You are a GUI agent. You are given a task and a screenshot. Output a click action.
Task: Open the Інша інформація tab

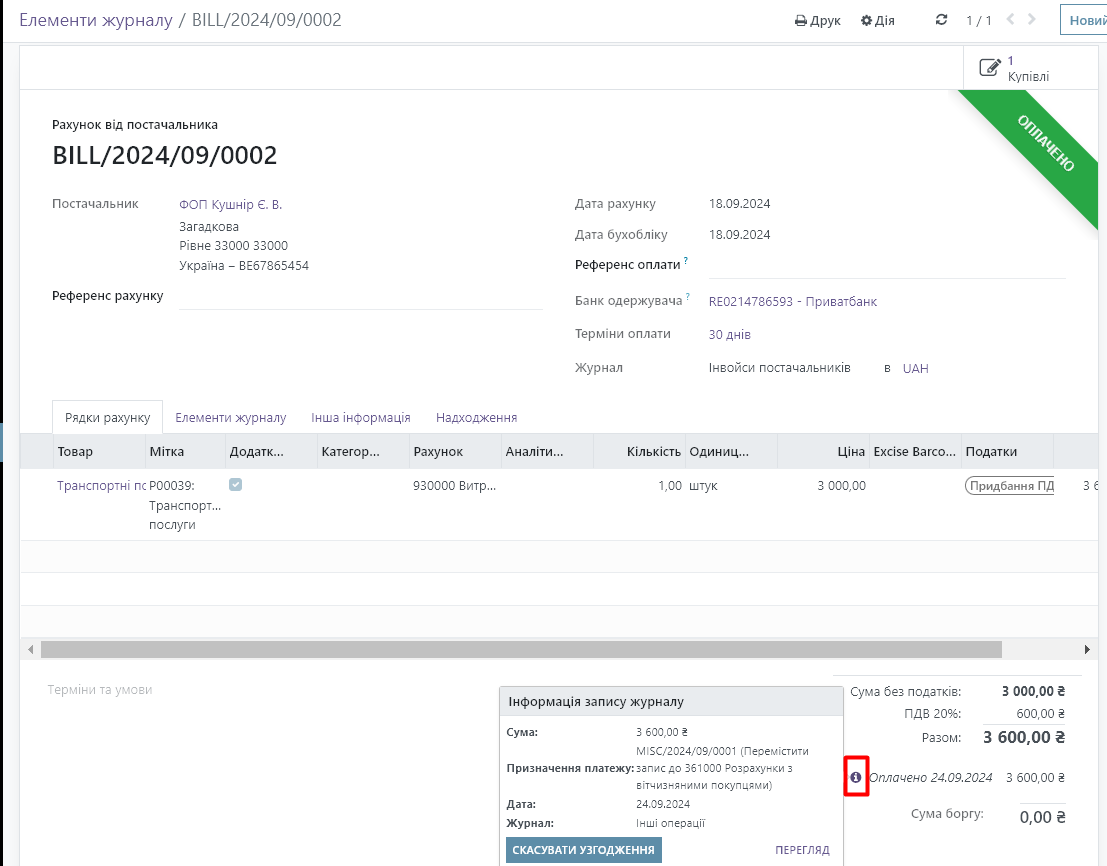pos(361,418)
